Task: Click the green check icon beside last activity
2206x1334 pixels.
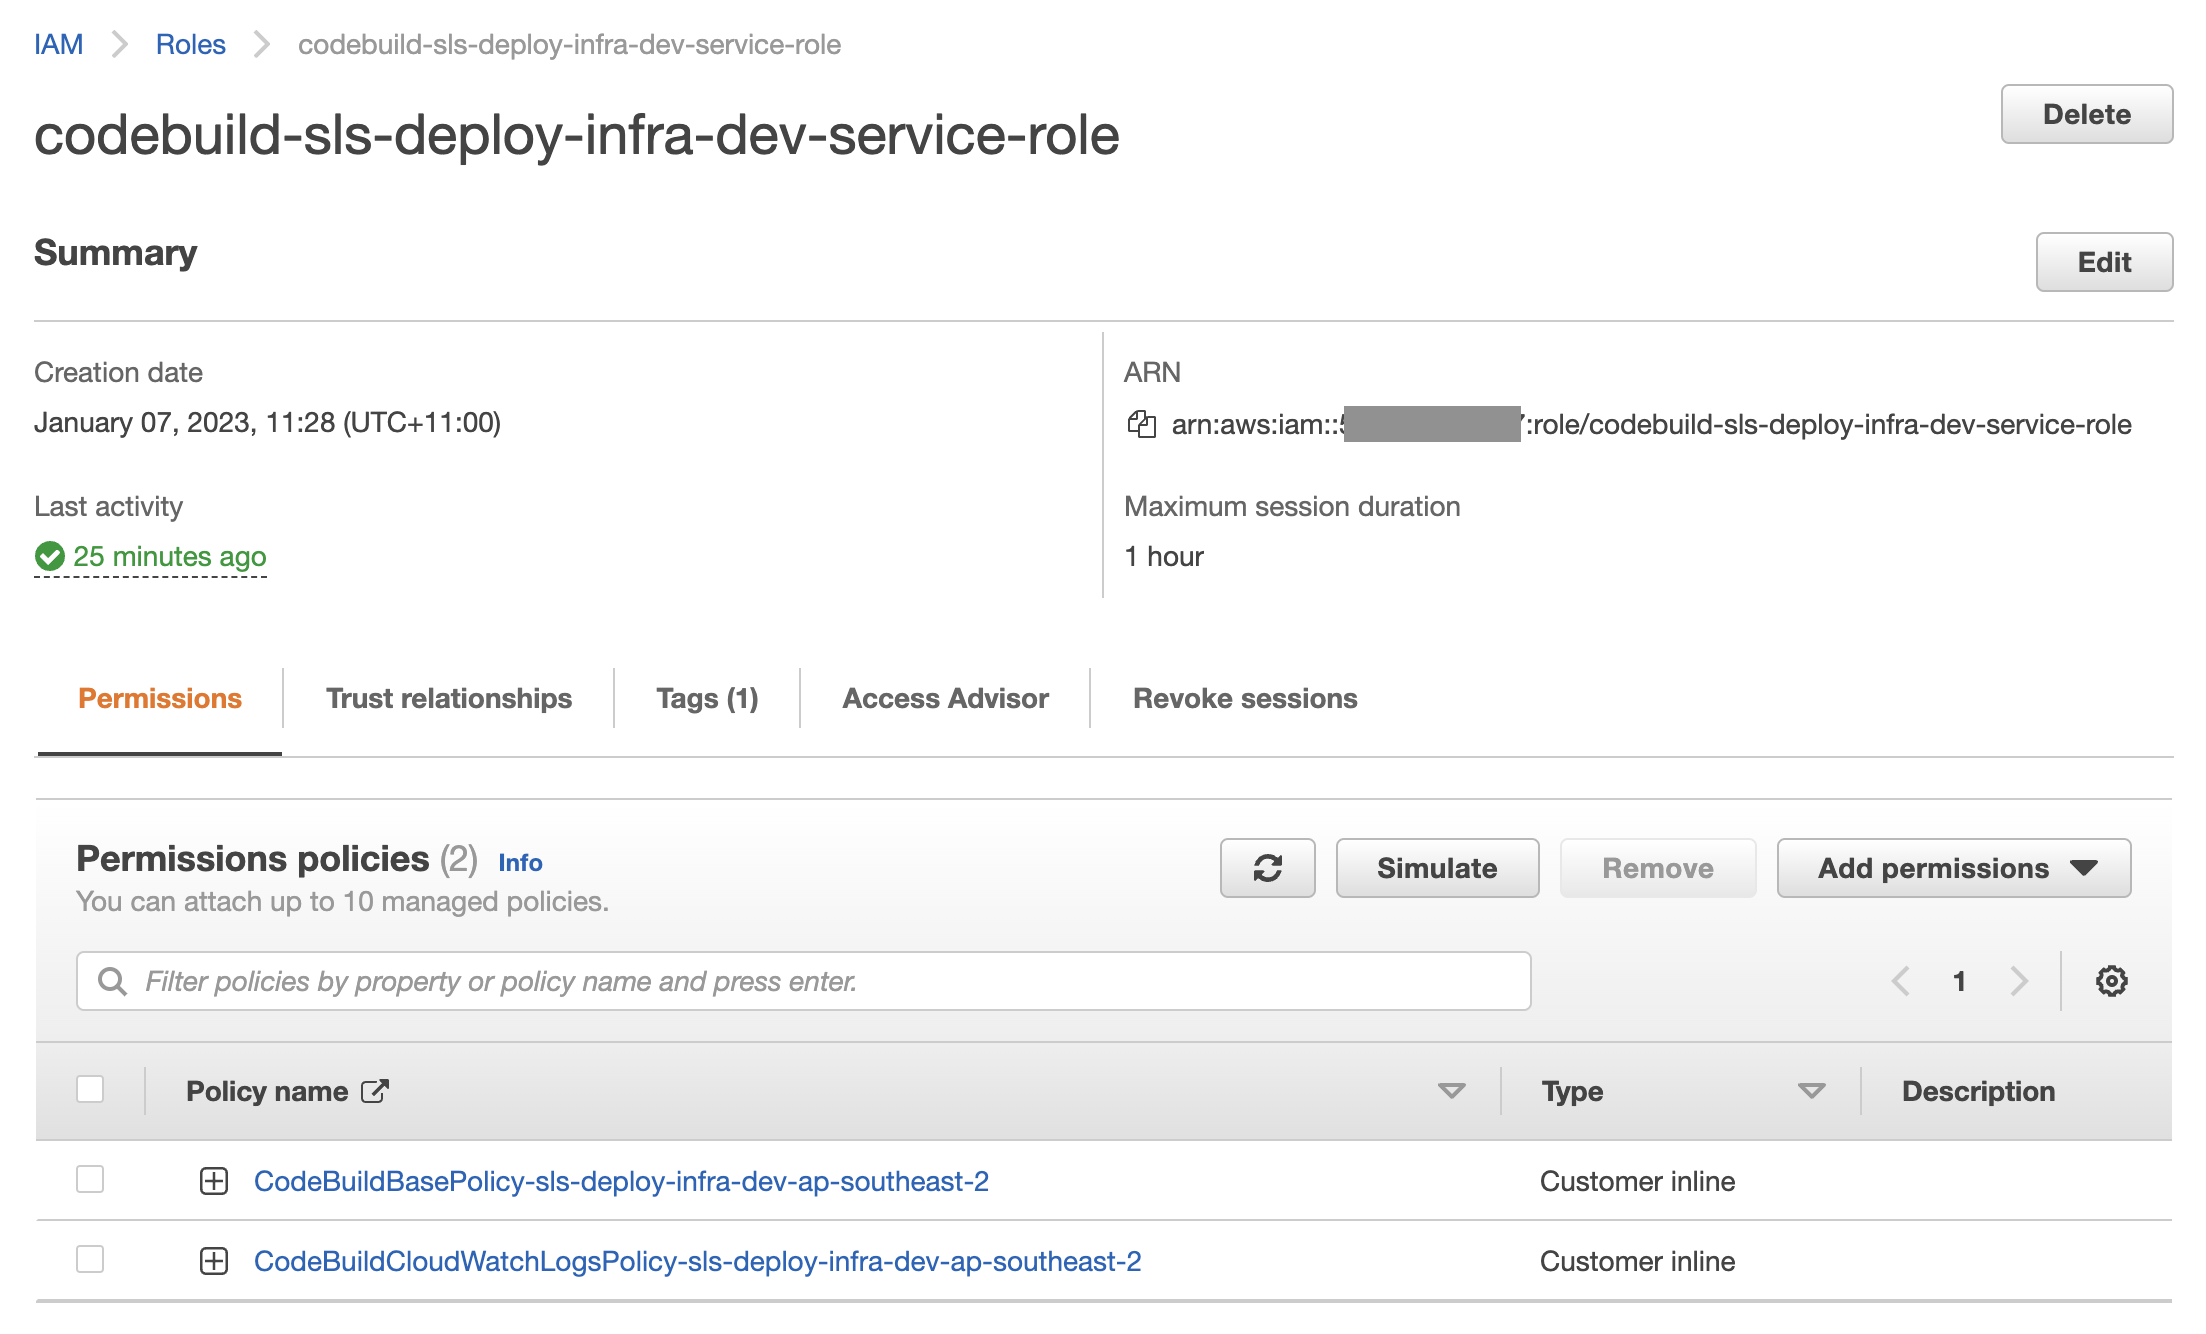Action: [x=49, y=556]
